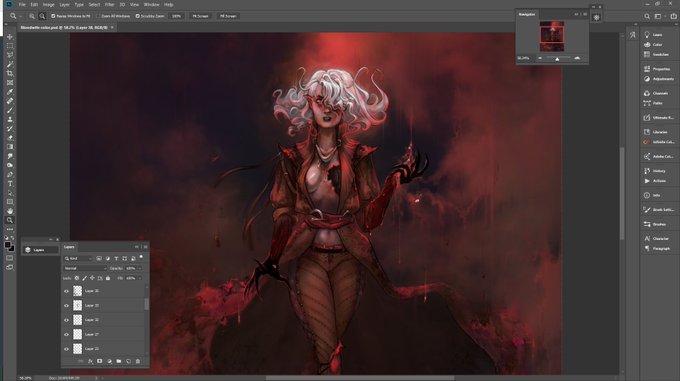
Task: Open the Color panel icon
Action: click(x=647, y=44)
